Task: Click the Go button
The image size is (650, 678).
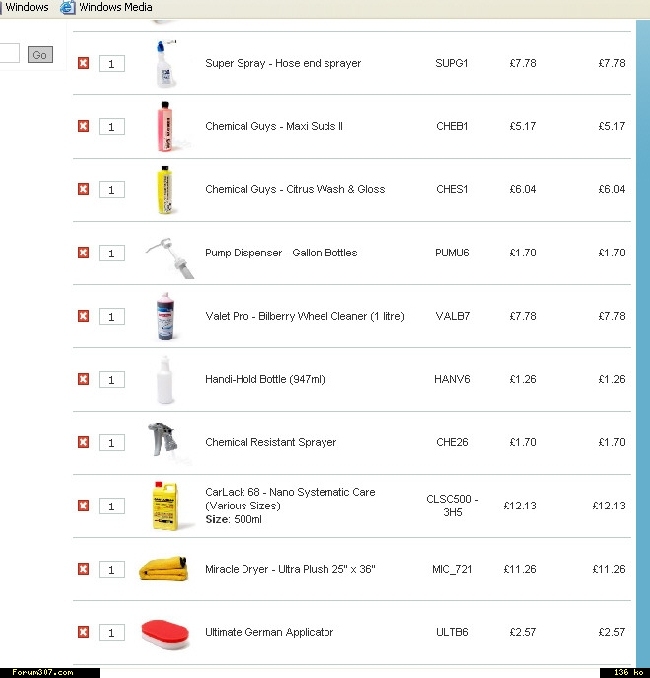Action: pos(40,54)
